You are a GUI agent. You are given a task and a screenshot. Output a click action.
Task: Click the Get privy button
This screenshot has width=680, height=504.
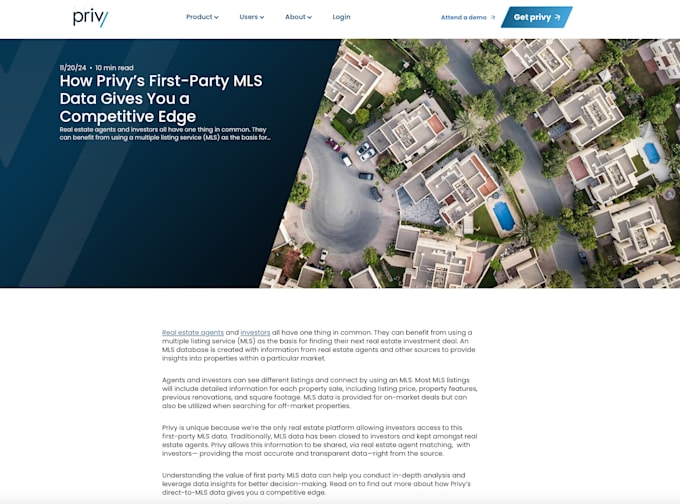click(x=536, y=17)
